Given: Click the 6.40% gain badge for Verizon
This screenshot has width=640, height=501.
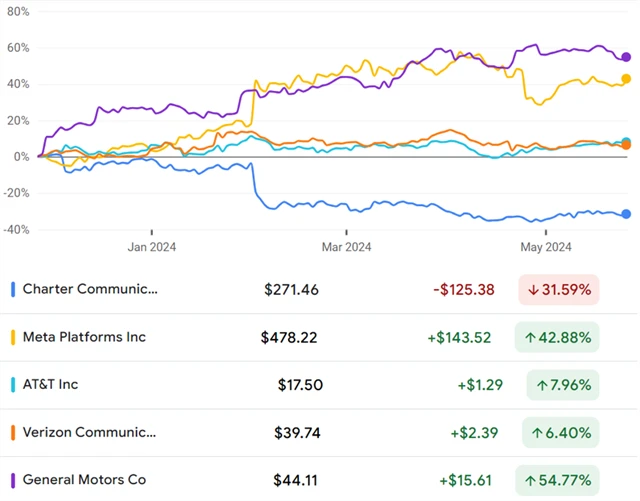Looking at the screenshot, I should pos(562,433).
